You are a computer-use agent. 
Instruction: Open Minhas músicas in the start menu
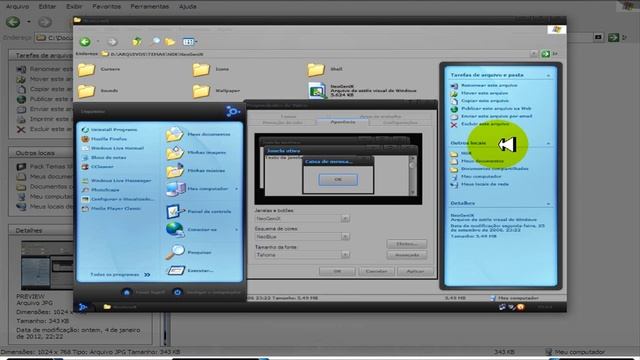click(x=196, y=171)
